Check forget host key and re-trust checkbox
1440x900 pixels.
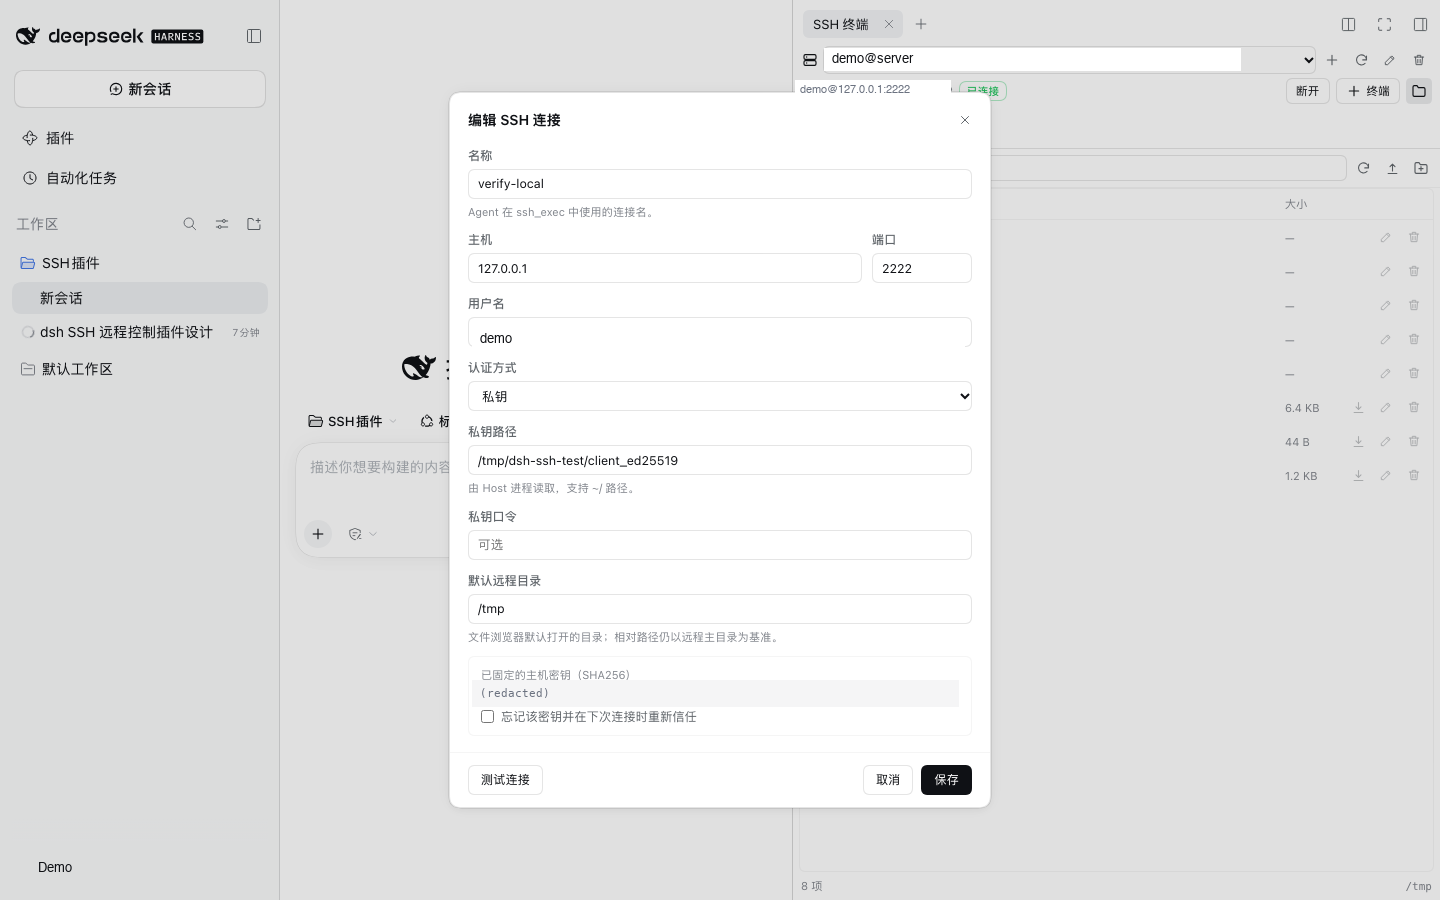488,717
